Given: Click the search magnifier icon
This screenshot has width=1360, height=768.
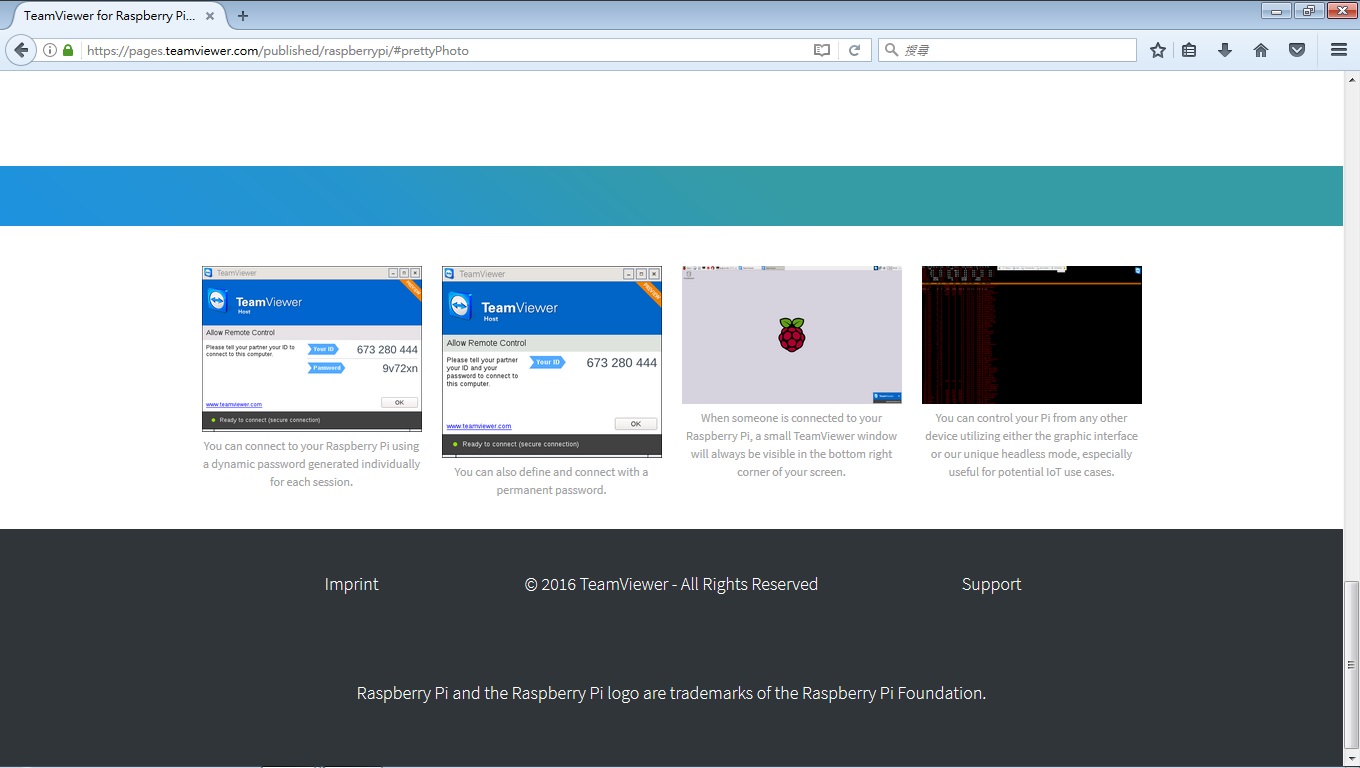Looking at the screenshot, I should pos(891,50).
